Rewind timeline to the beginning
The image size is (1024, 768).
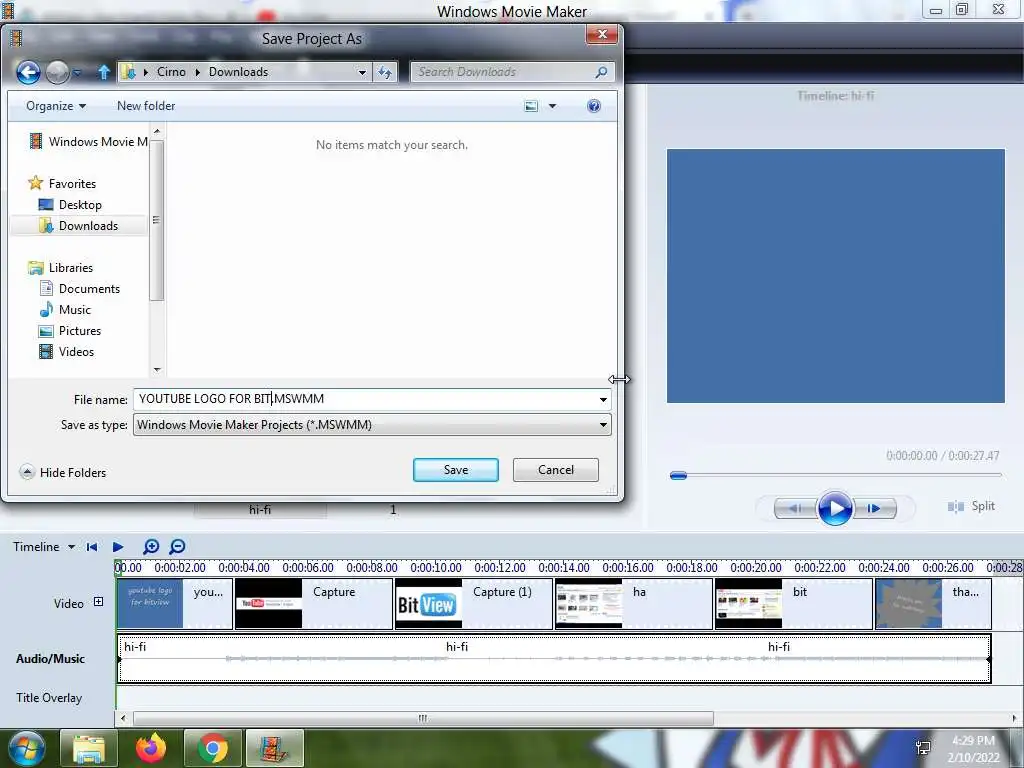point(92,547)
